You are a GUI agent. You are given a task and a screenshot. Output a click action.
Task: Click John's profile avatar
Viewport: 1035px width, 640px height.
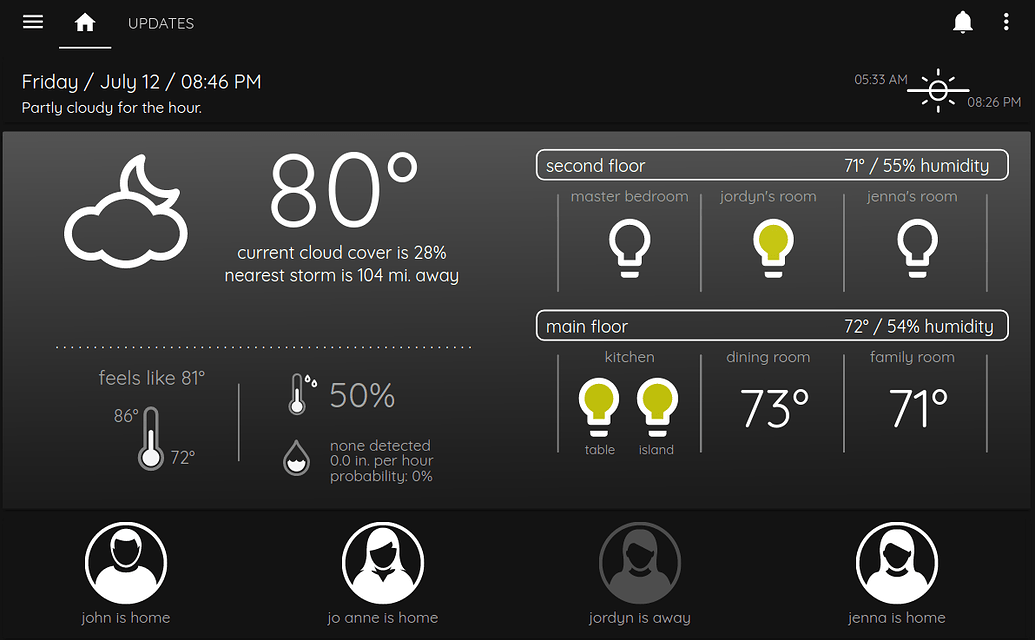125,562
